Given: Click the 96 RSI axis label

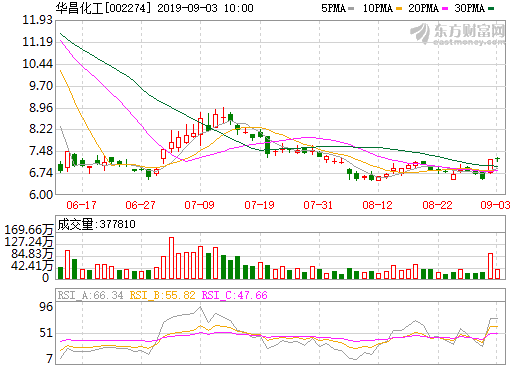Looking at the screenshot, I should [46, 307].
